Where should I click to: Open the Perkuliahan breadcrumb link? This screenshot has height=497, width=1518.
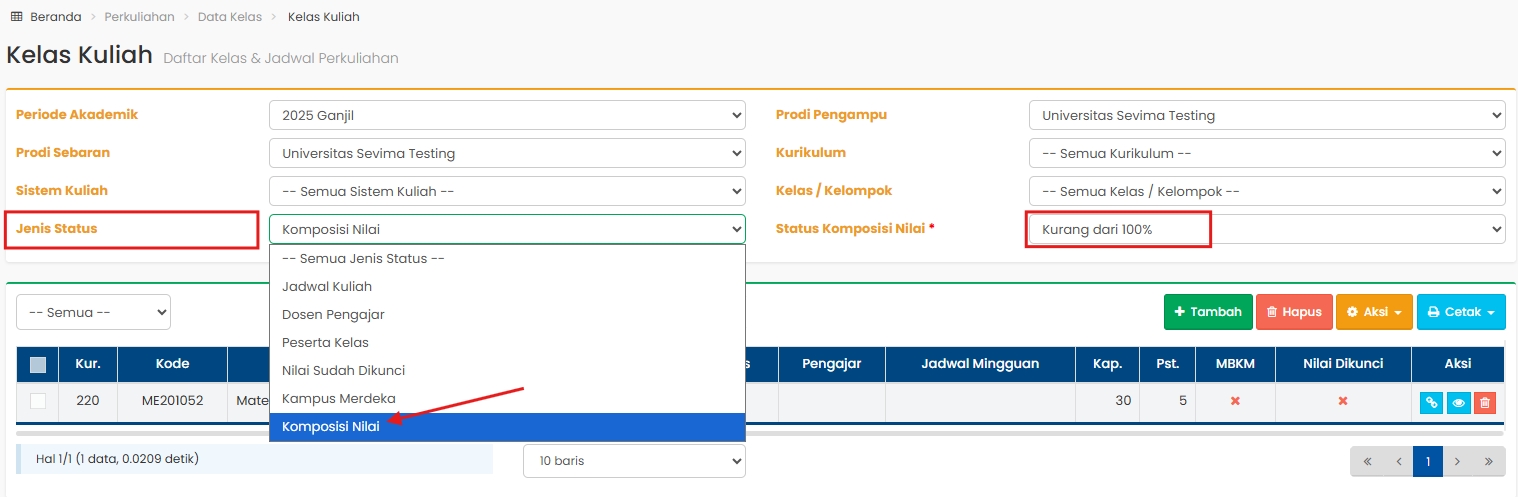(x=139, y=17)
